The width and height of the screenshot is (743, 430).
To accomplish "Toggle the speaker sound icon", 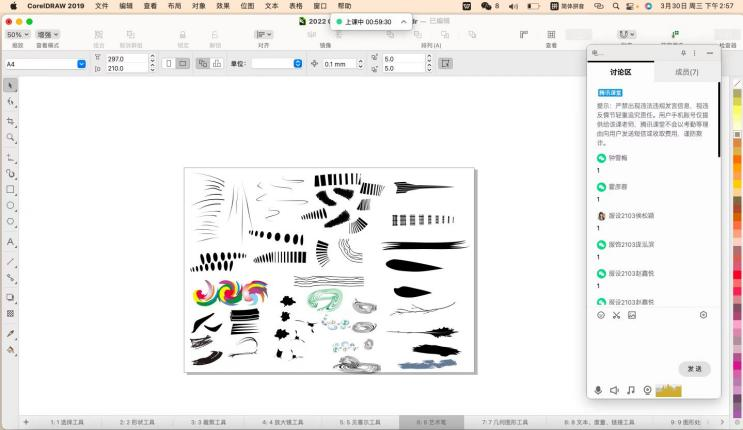I will pyautogui.click(x=614, y=390).
